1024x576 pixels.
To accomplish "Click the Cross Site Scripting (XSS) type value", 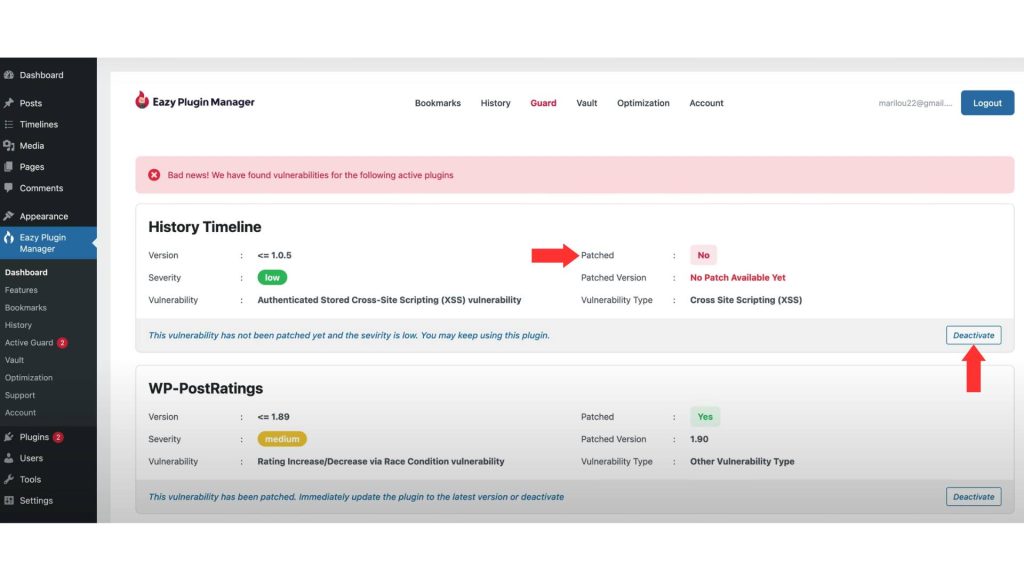I will click(746, 300).
